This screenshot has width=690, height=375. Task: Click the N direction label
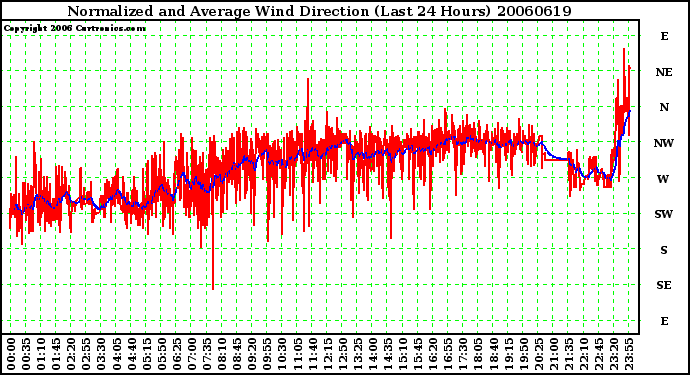tap(664, 107)
